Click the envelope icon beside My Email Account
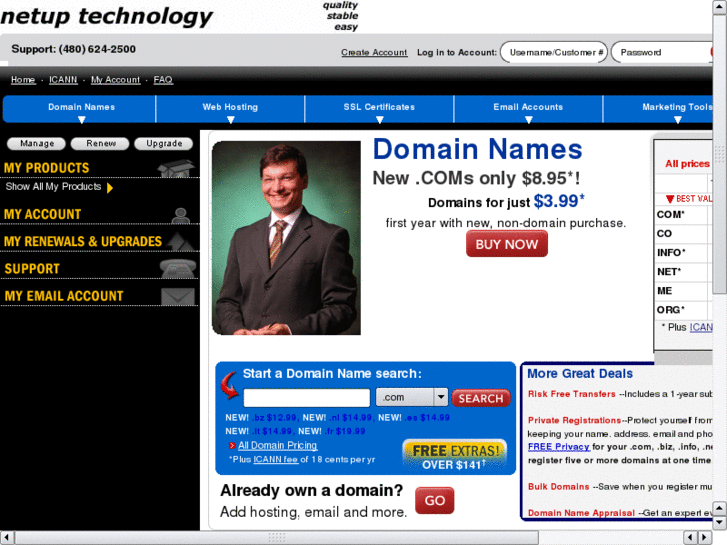This screenshot has width=727, height=545. pyautogui.click(x=178, y=296)
